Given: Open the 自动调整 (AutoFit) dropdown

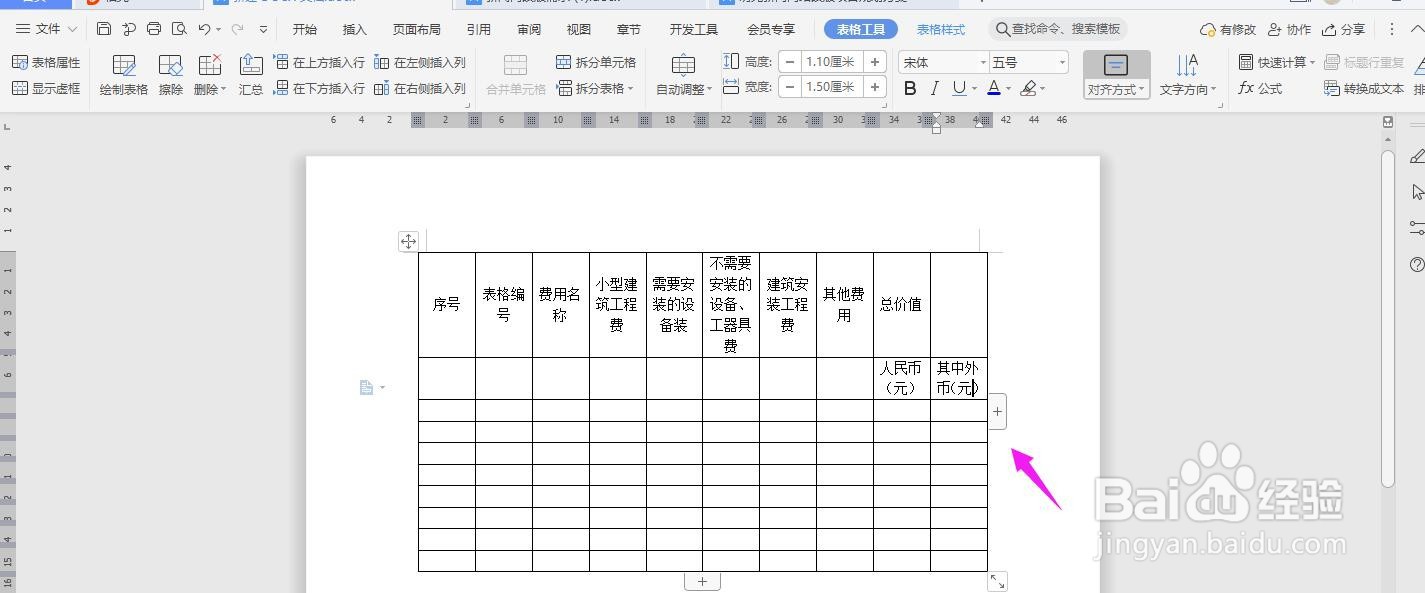Looking at the screenshot, I should (x=681, y=87).
